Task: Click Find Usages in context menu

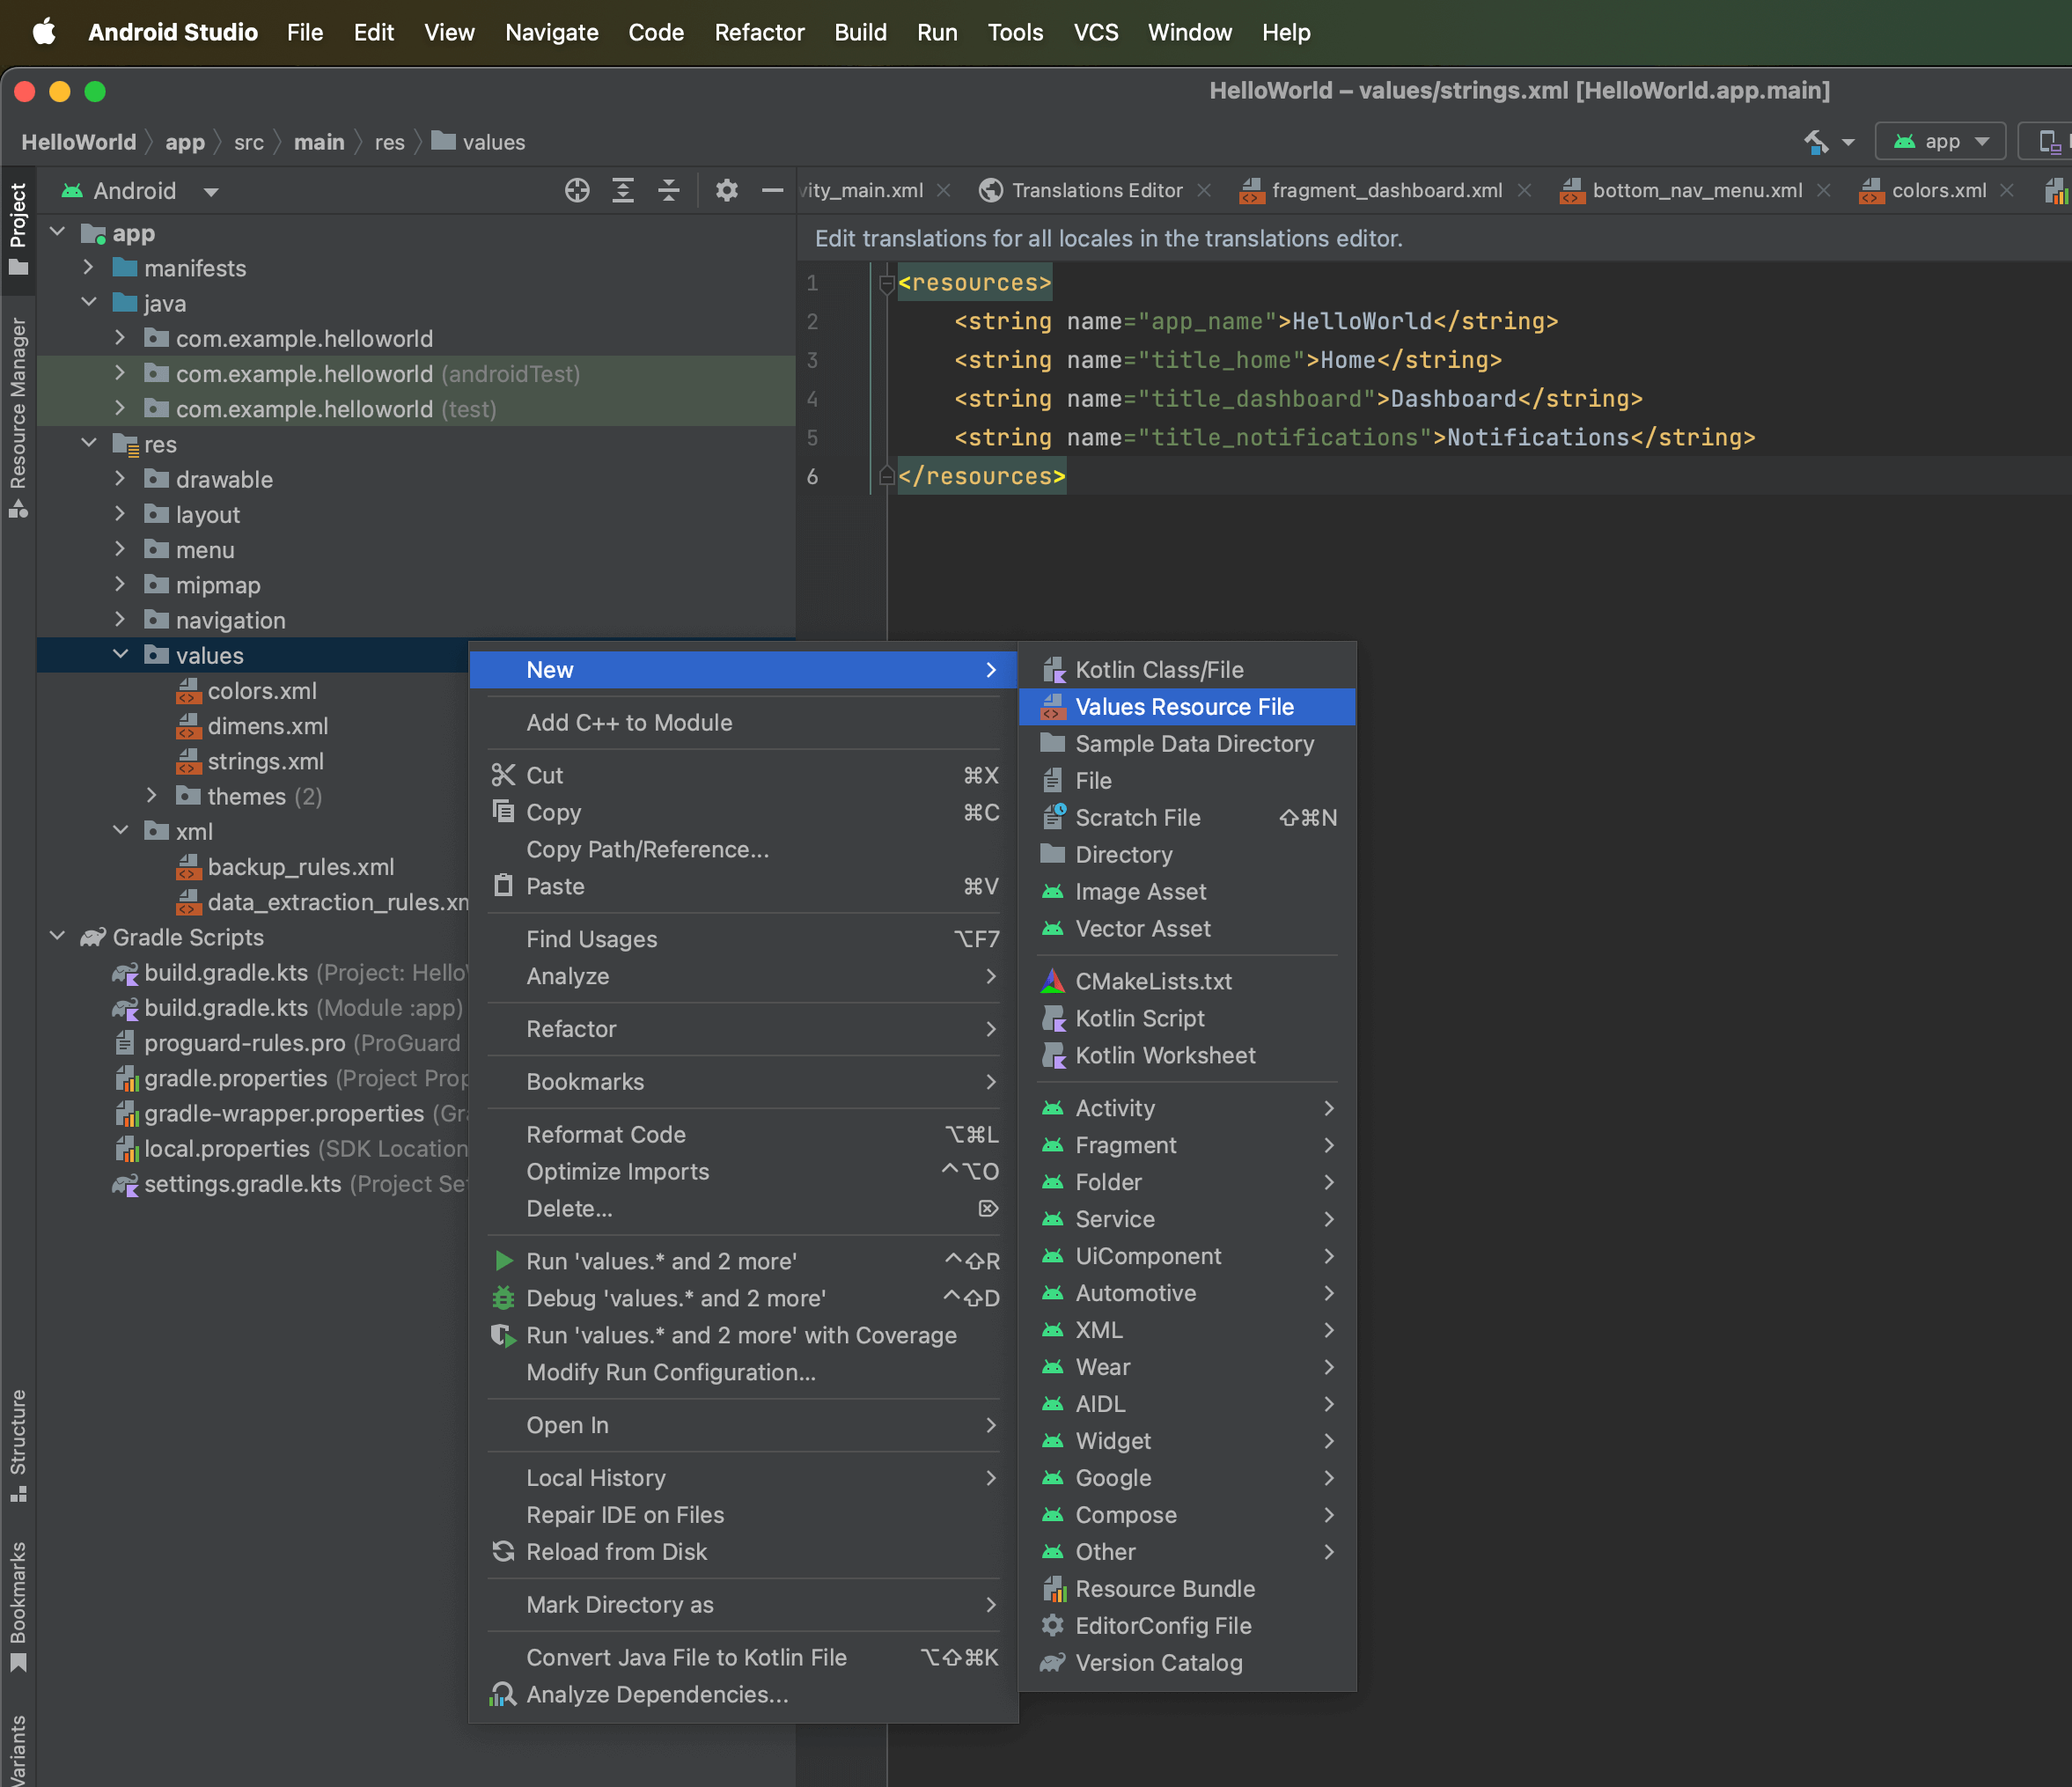Action: [x=743, y=940]
